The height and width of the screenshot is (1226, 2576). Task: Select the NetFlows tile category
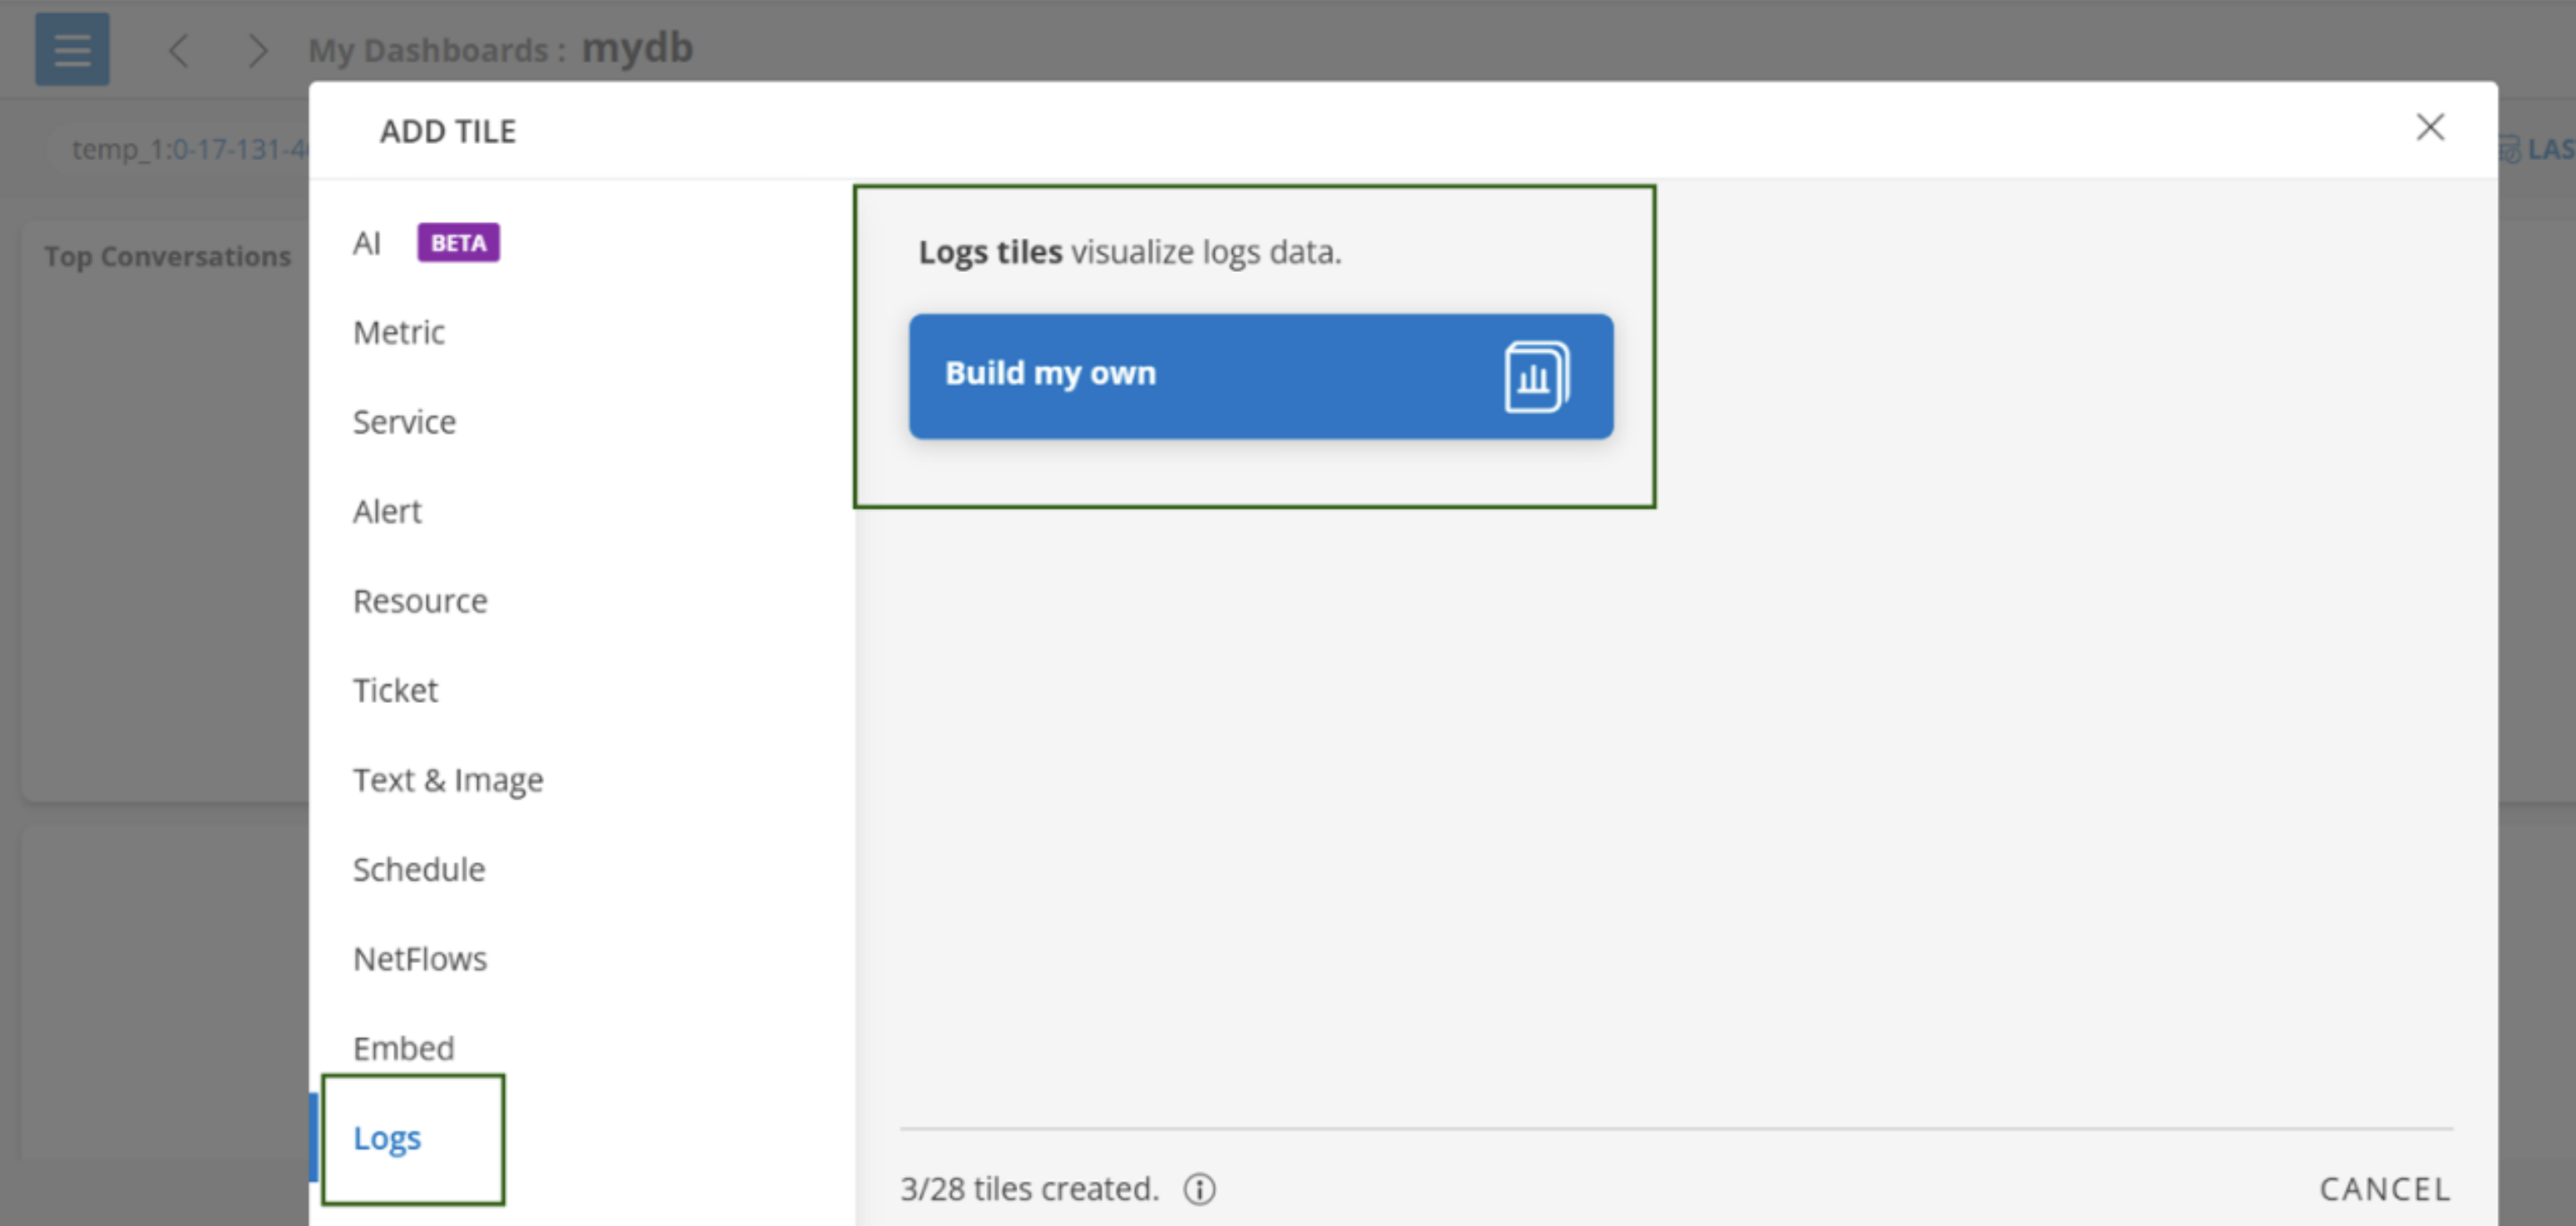tap(420, 959)
